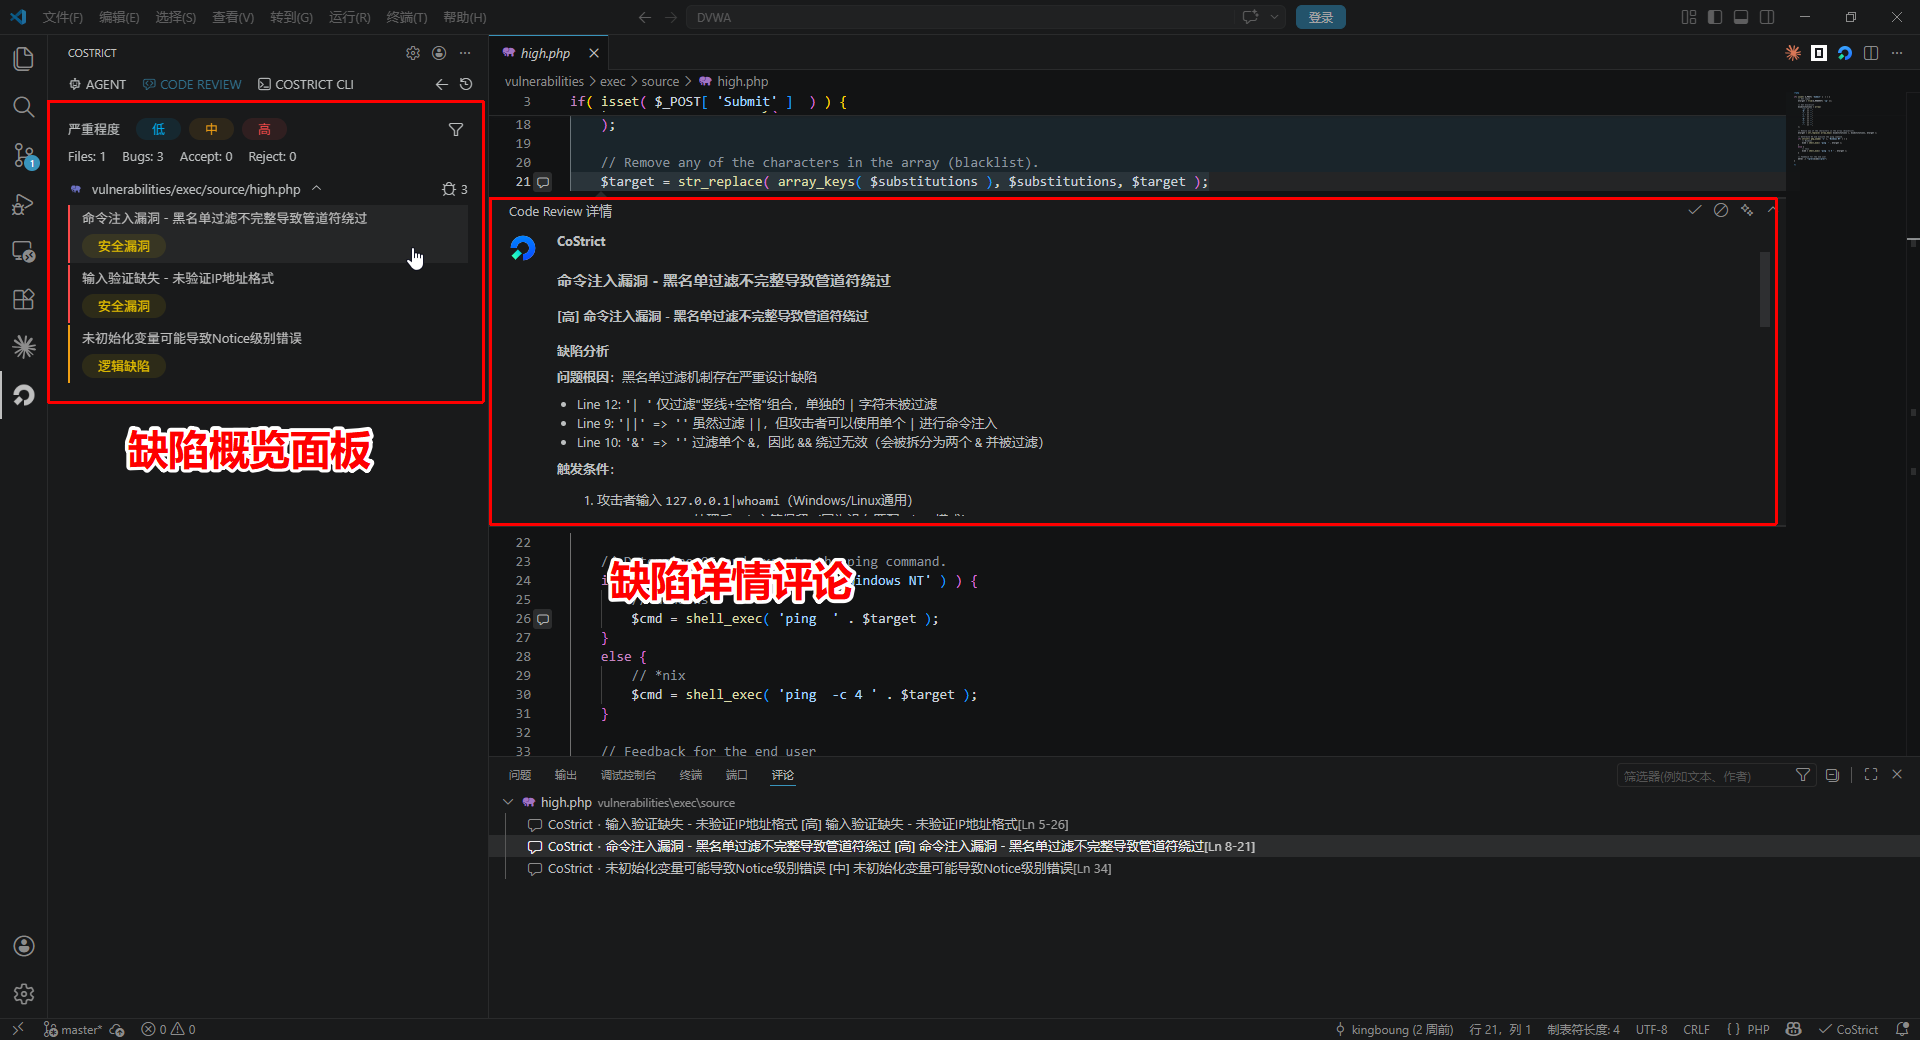Image resolution: width=1920 pixels, height=1040 pixels.
Task: Collapse the Code Review details panel
Action: pos(1771,210)
